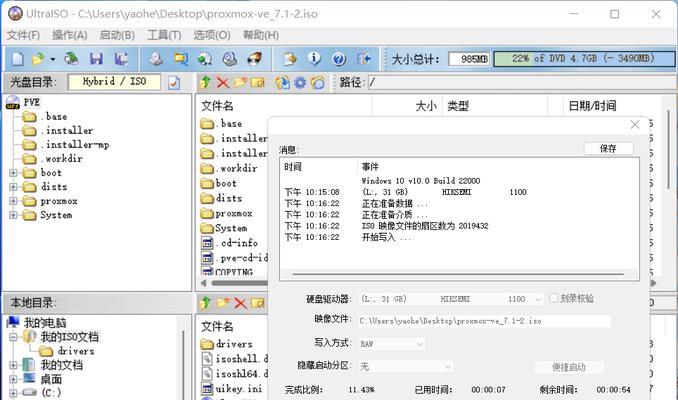Click the red Delete icon in local toolbar

click(240, 303)
